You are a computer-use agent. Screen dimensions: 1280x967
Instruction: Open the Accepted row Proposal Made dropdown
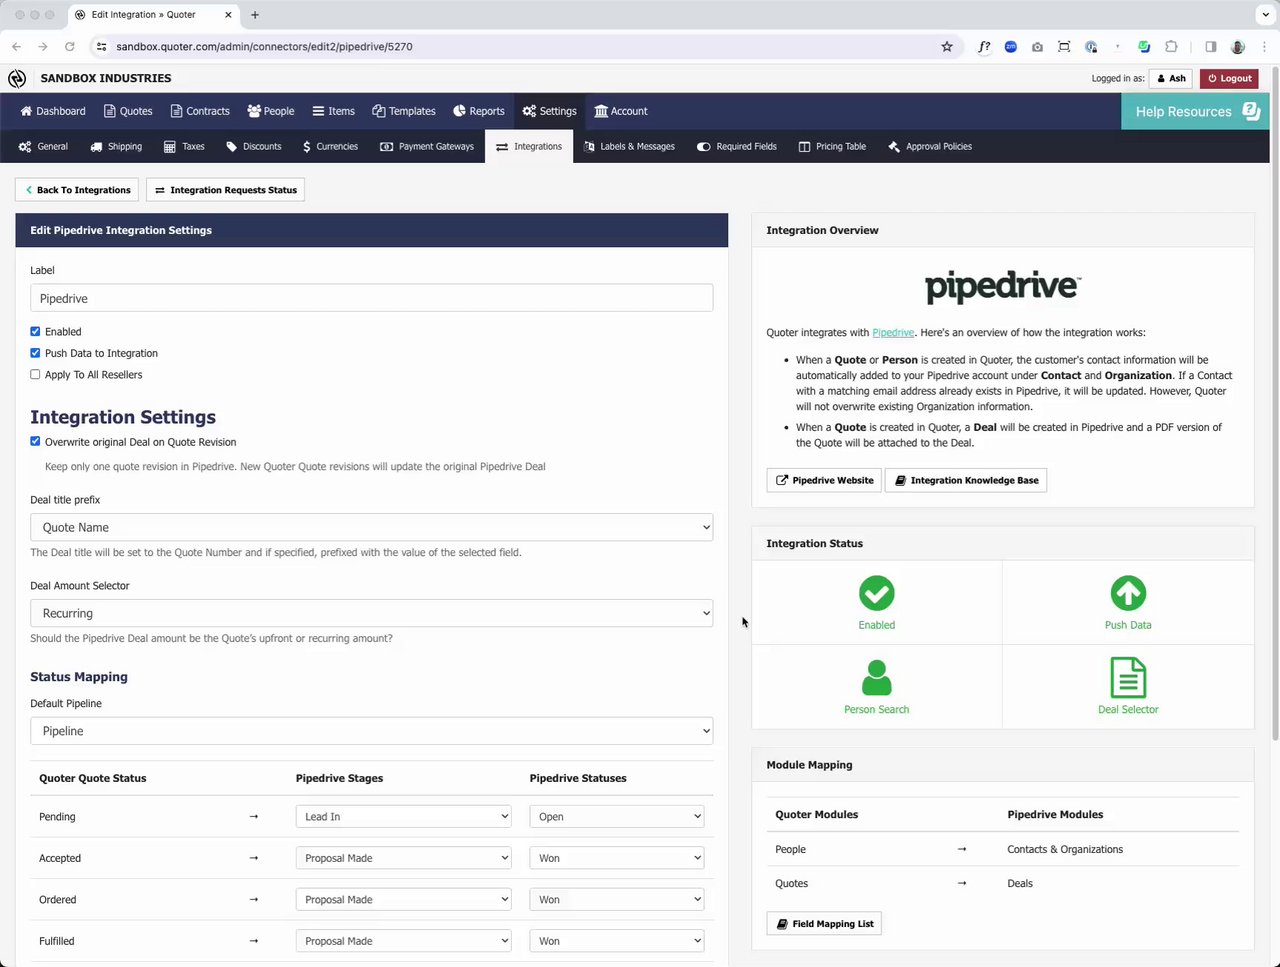pyautogui.click(x=403, y=858)
